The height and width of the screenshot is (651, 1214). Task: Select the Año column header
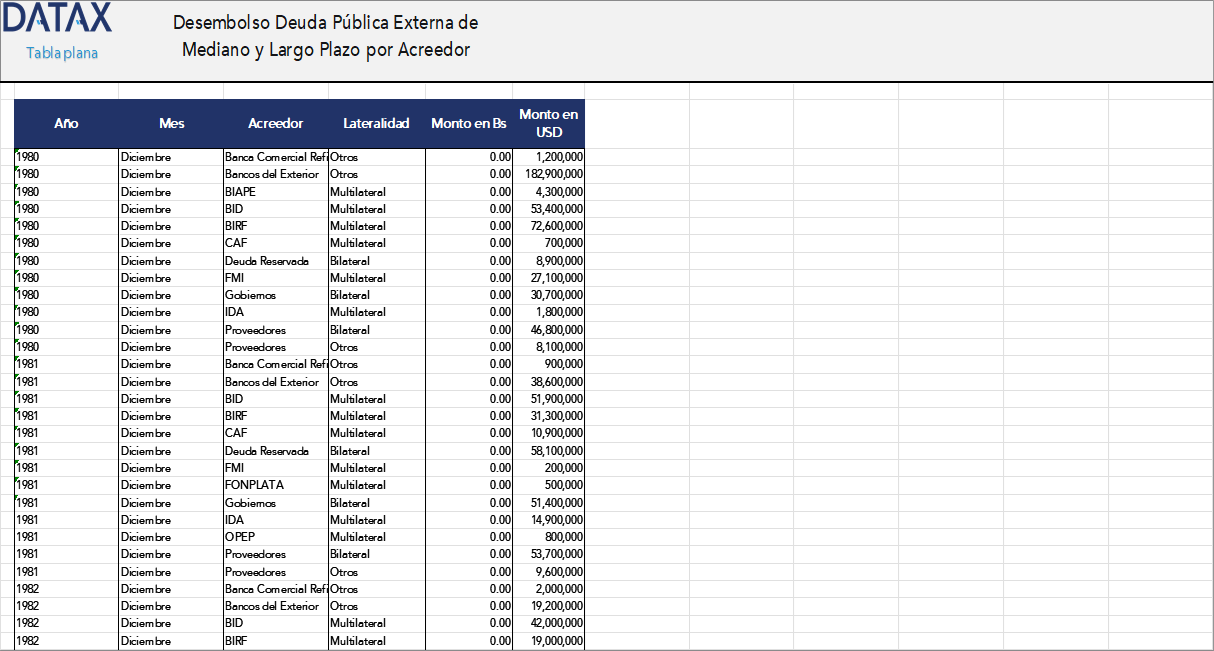[x=66, y=123]
